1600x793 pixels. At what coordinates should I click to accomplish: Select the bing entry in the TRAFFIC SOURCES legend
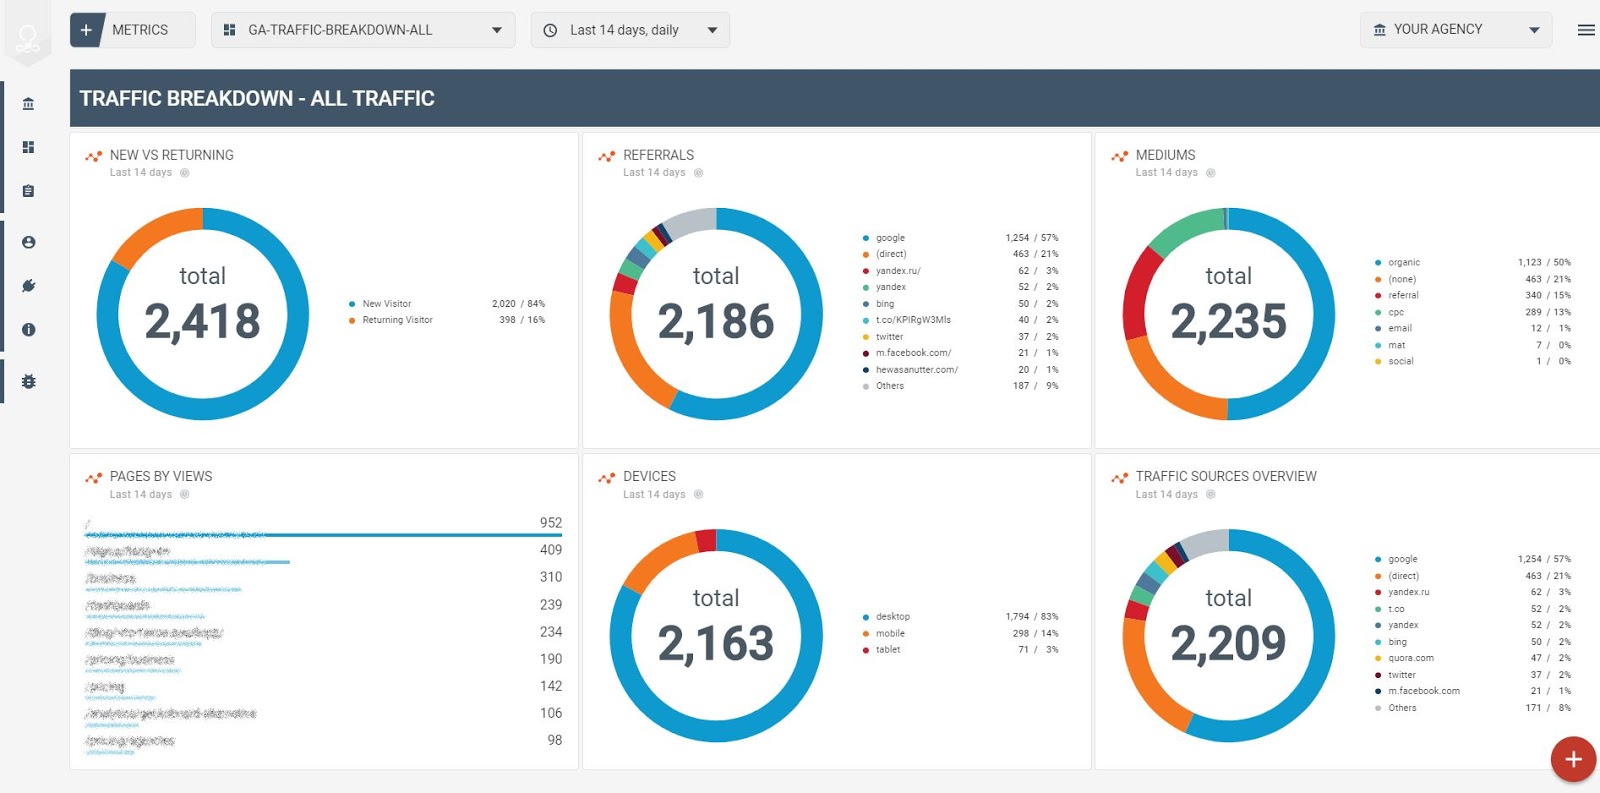pos(1397,642)
